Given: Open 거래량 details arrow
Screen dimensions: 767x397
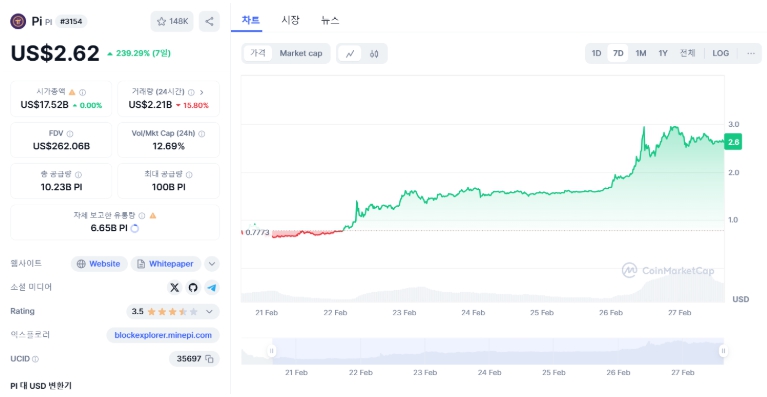Looking at the screenshot, I should [x=202, y=92].
